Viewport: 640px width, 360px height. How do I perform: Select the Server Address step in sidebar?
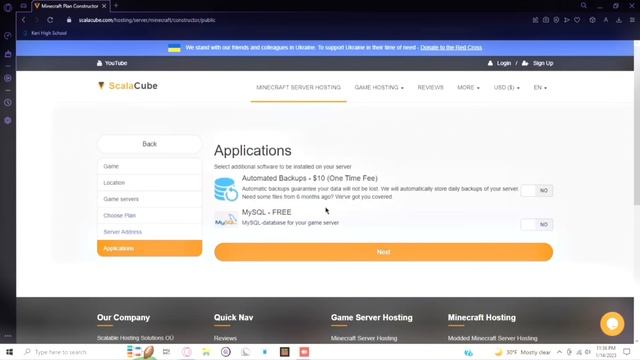149,231
